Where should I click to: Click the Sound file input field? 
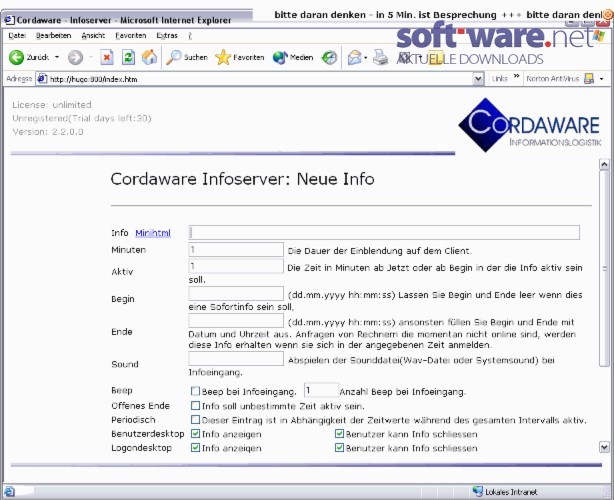[236, 359]
